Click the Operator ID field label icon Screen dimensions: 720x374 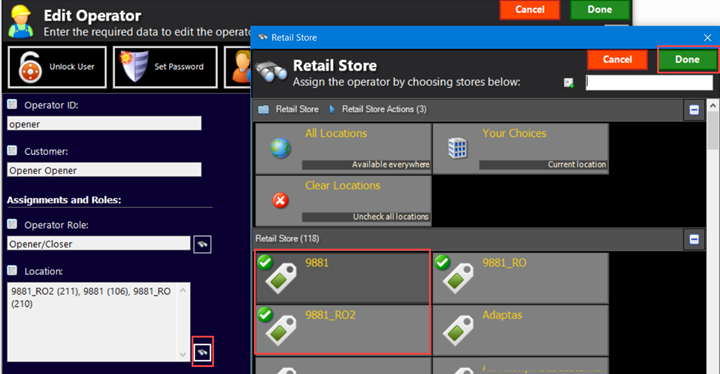[x=12, y=104]
